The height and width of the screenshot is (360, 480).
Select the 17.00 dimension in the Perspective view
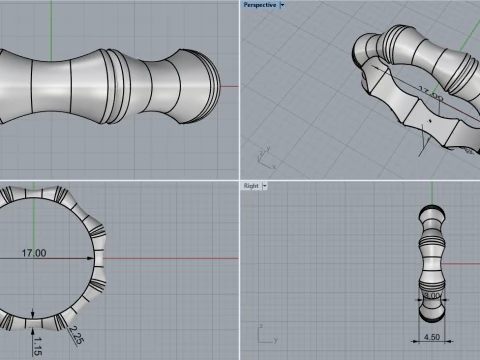pyautogui.click(x=431, y=94)
